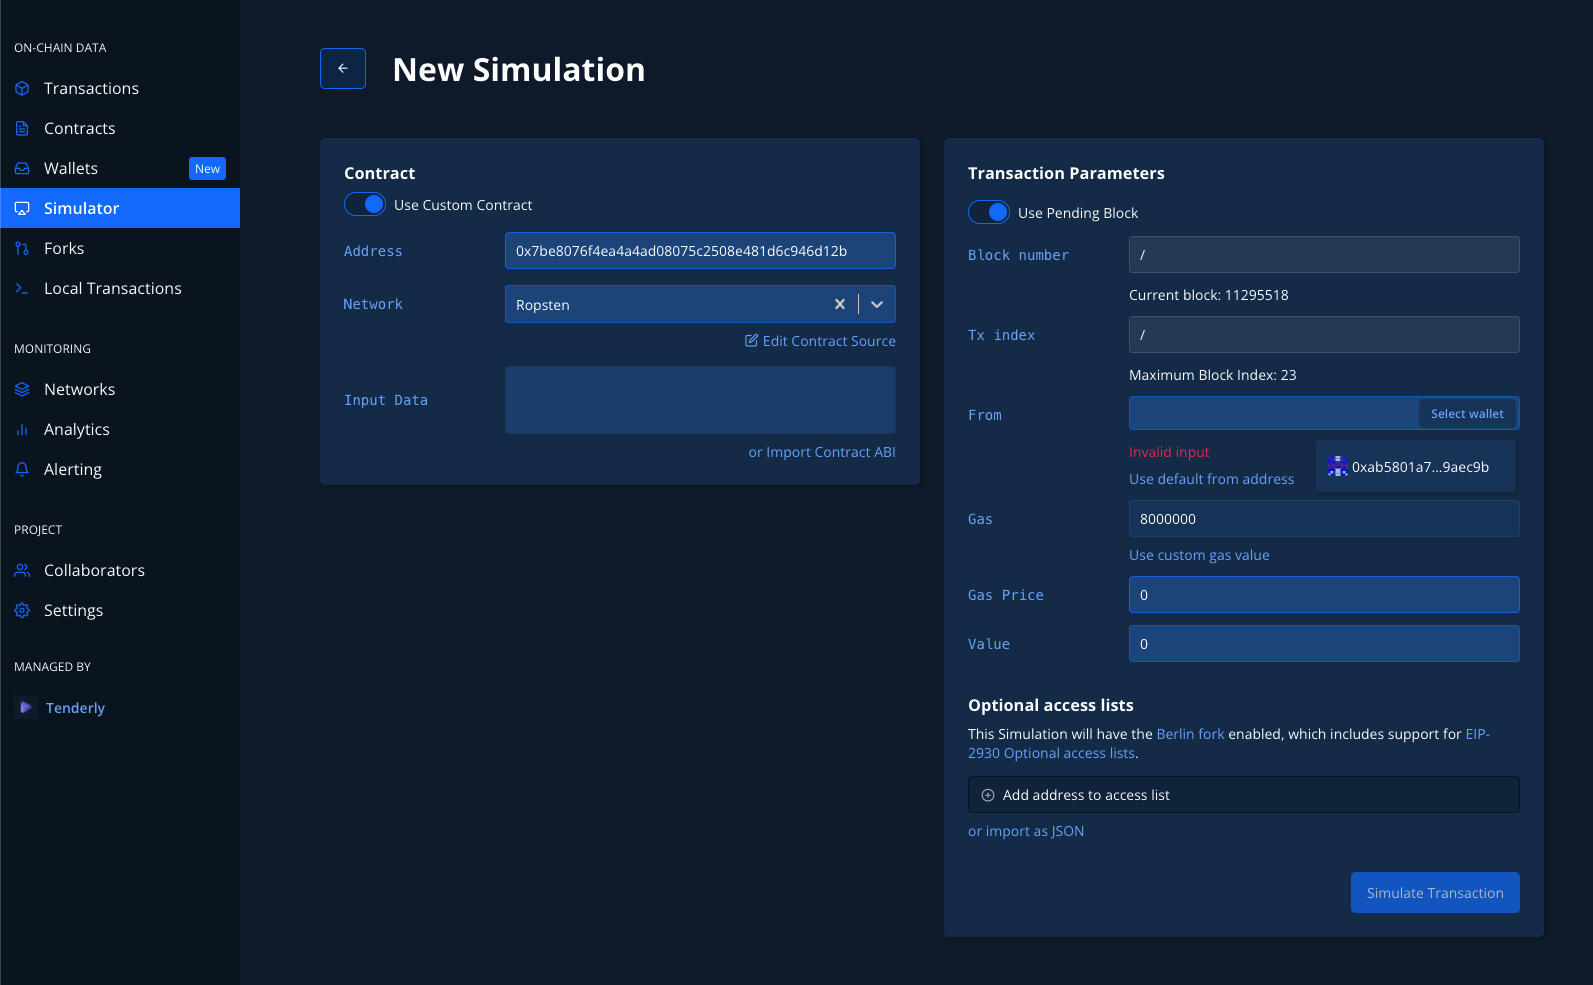The width and height of the screenshot is (1593, 985).
Task: Click the Transactions cube icon in sidebar
Action: [22, 88]
